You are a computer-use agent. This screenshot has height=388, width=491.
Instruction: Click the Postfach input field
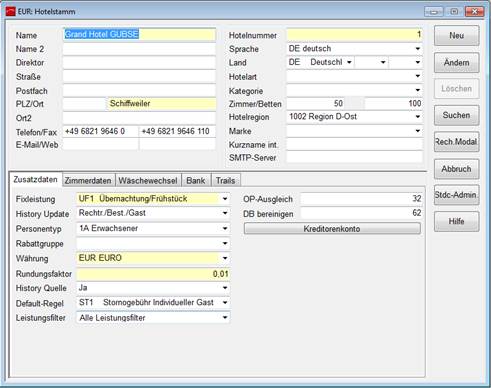point(139,90)
